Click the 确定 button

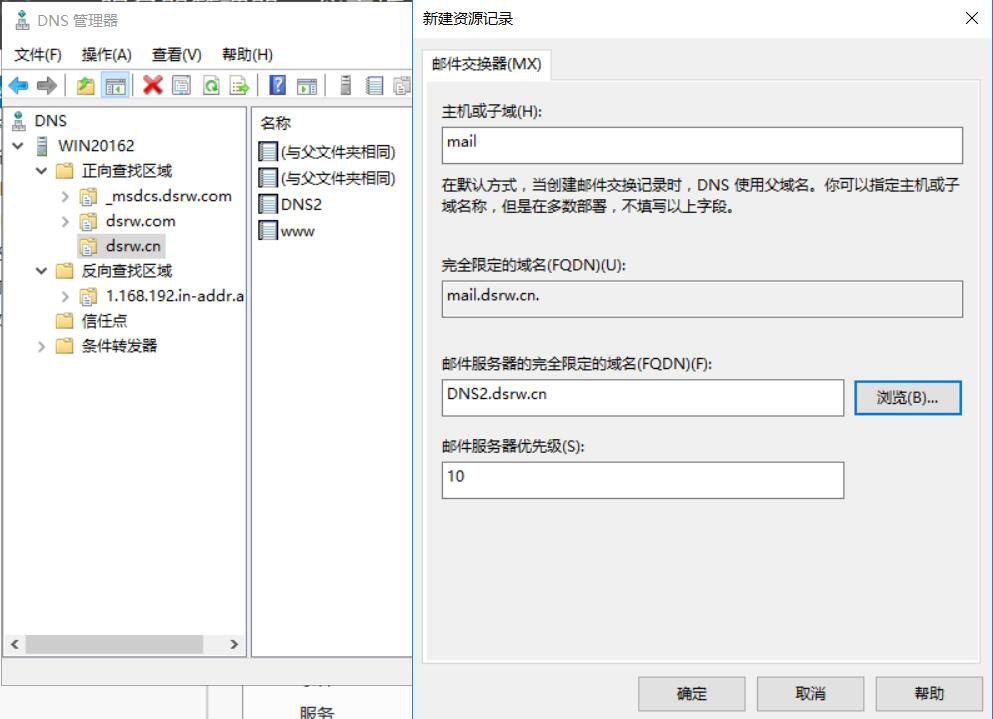tap(691, 694)
